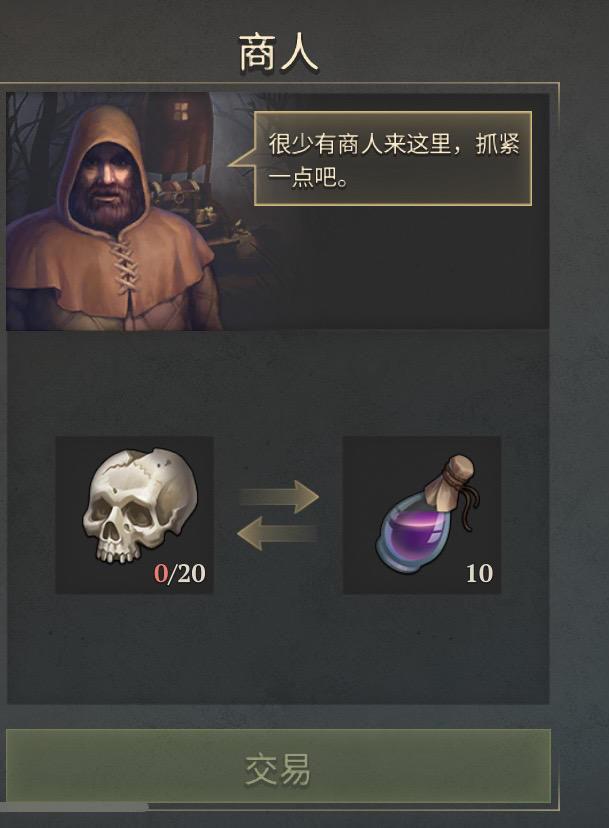Click the 商人 title heading
This screenshot has width=609, height=828.
(x=278, y=53)
